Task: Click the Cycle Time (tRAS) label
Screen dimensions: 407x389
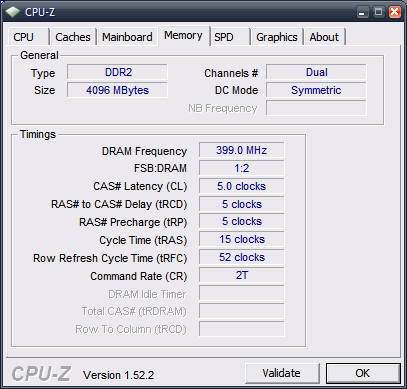Action: tap(143, 240)
